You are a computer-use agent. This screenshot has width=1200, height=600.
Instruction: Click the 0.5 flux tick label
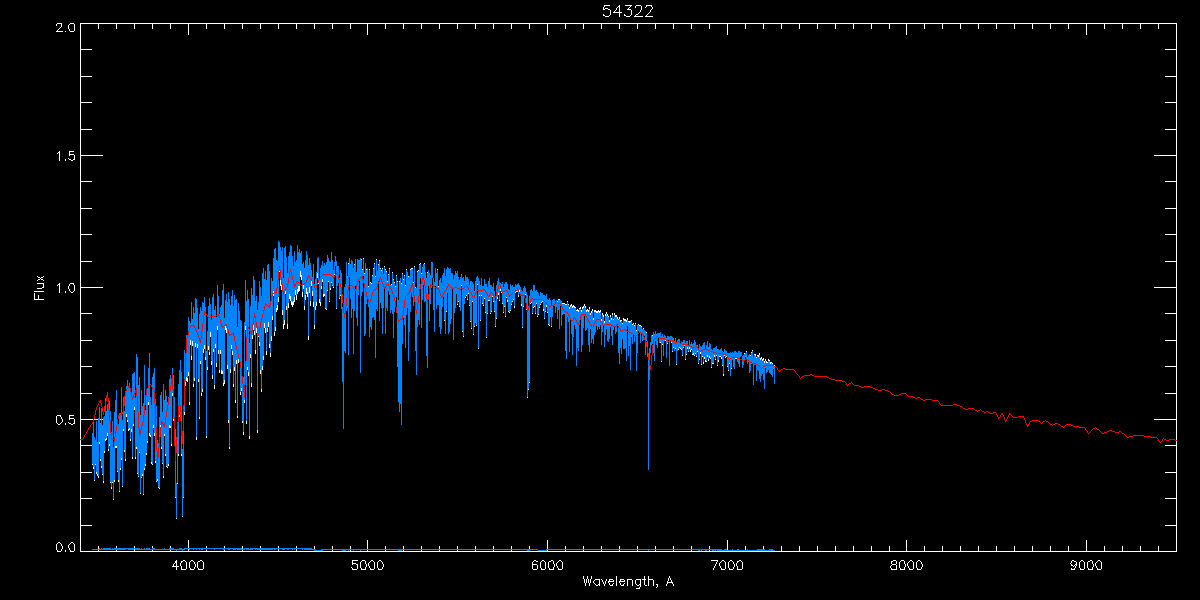(65, 418)
